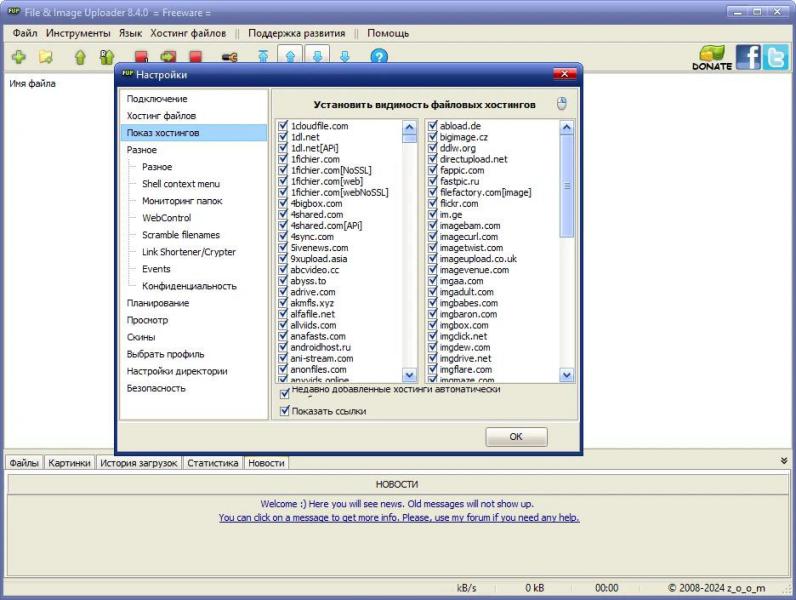Select Shell context menu settings item
The height and width of the screenshot is (600, 796).
click(x=181, y=184)
